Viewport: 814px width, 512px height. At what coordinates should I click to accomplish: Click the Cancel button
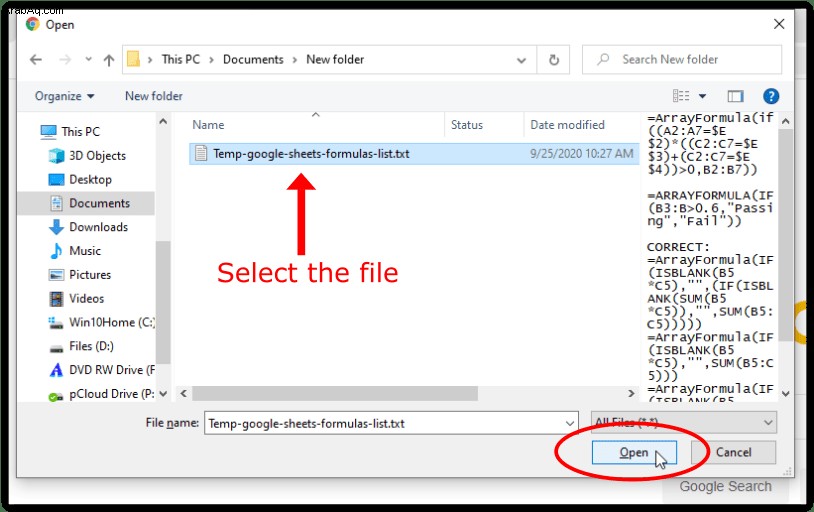point(733,452)
